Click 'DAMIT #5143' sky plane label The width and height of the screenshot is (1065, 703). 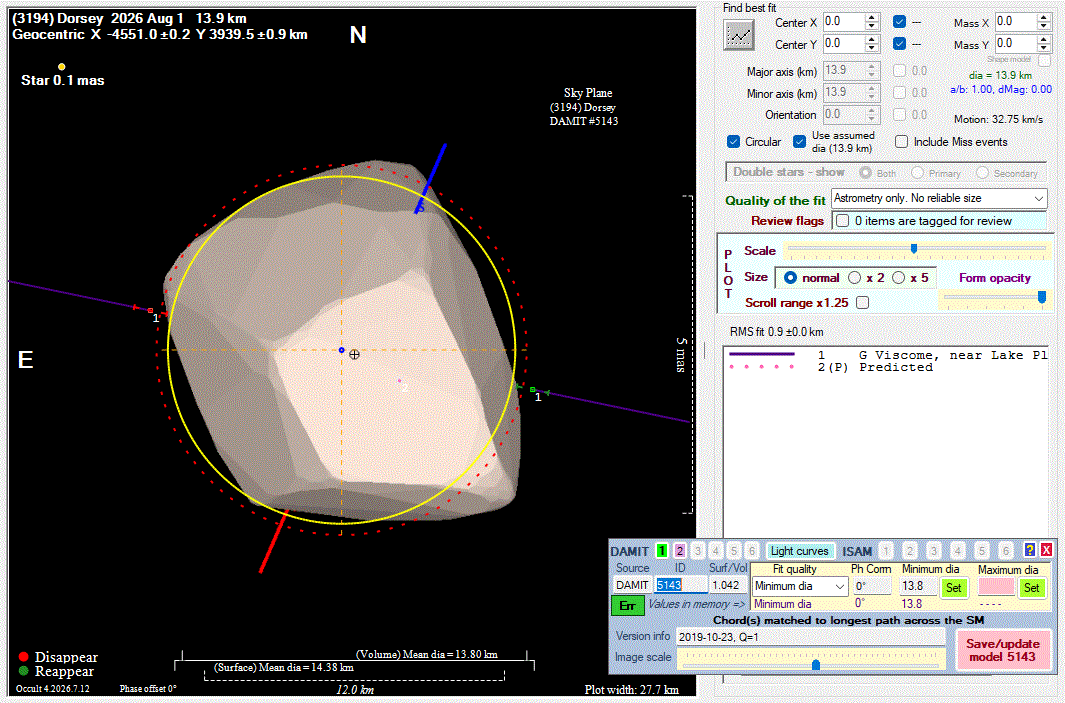click(x=583, y=122)
